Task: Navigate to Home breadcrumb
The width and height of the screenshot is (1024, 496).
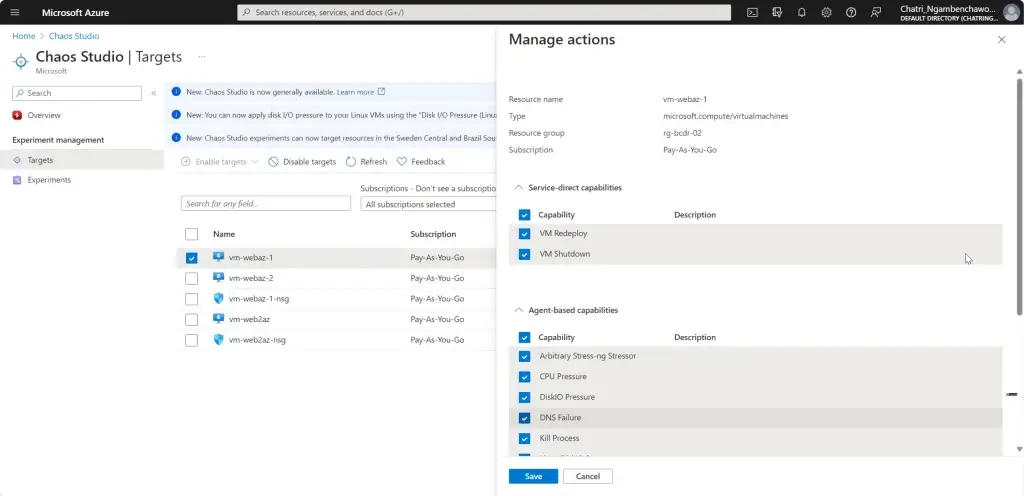Action: [x=24, y=36]
